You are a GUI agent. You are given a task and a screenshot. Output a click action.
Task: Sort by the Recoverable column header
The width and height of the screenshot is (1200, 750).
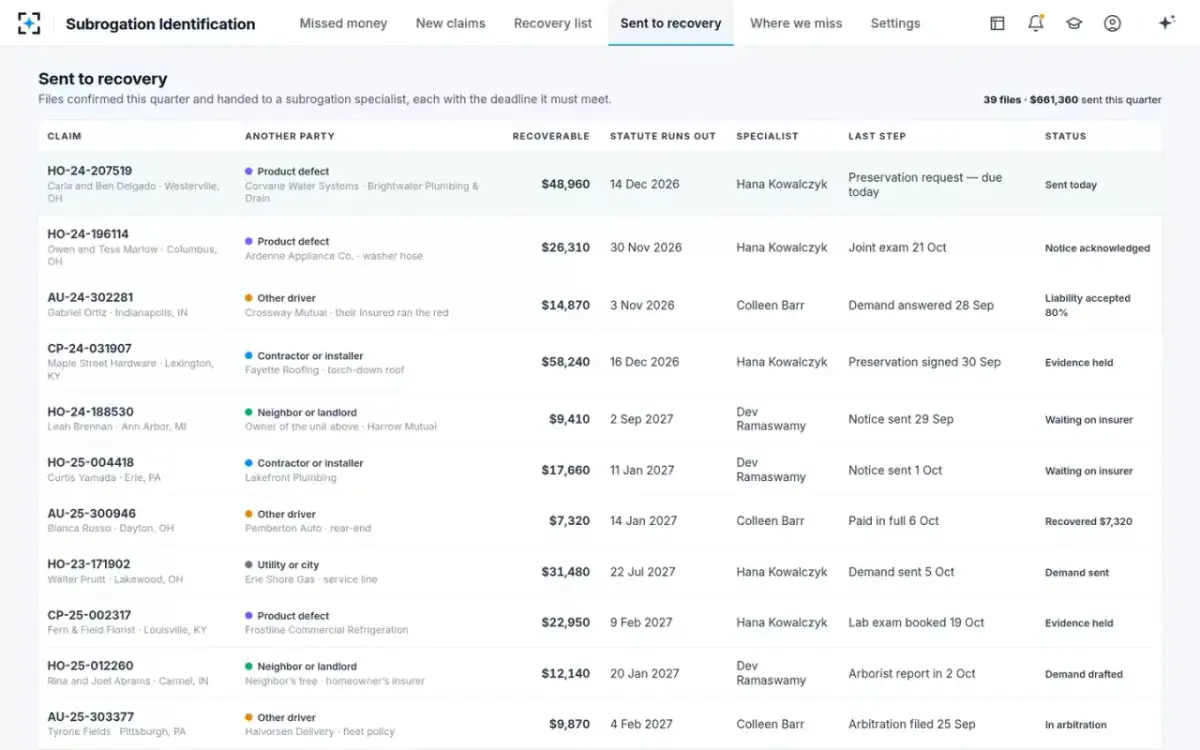coord(551,136)
